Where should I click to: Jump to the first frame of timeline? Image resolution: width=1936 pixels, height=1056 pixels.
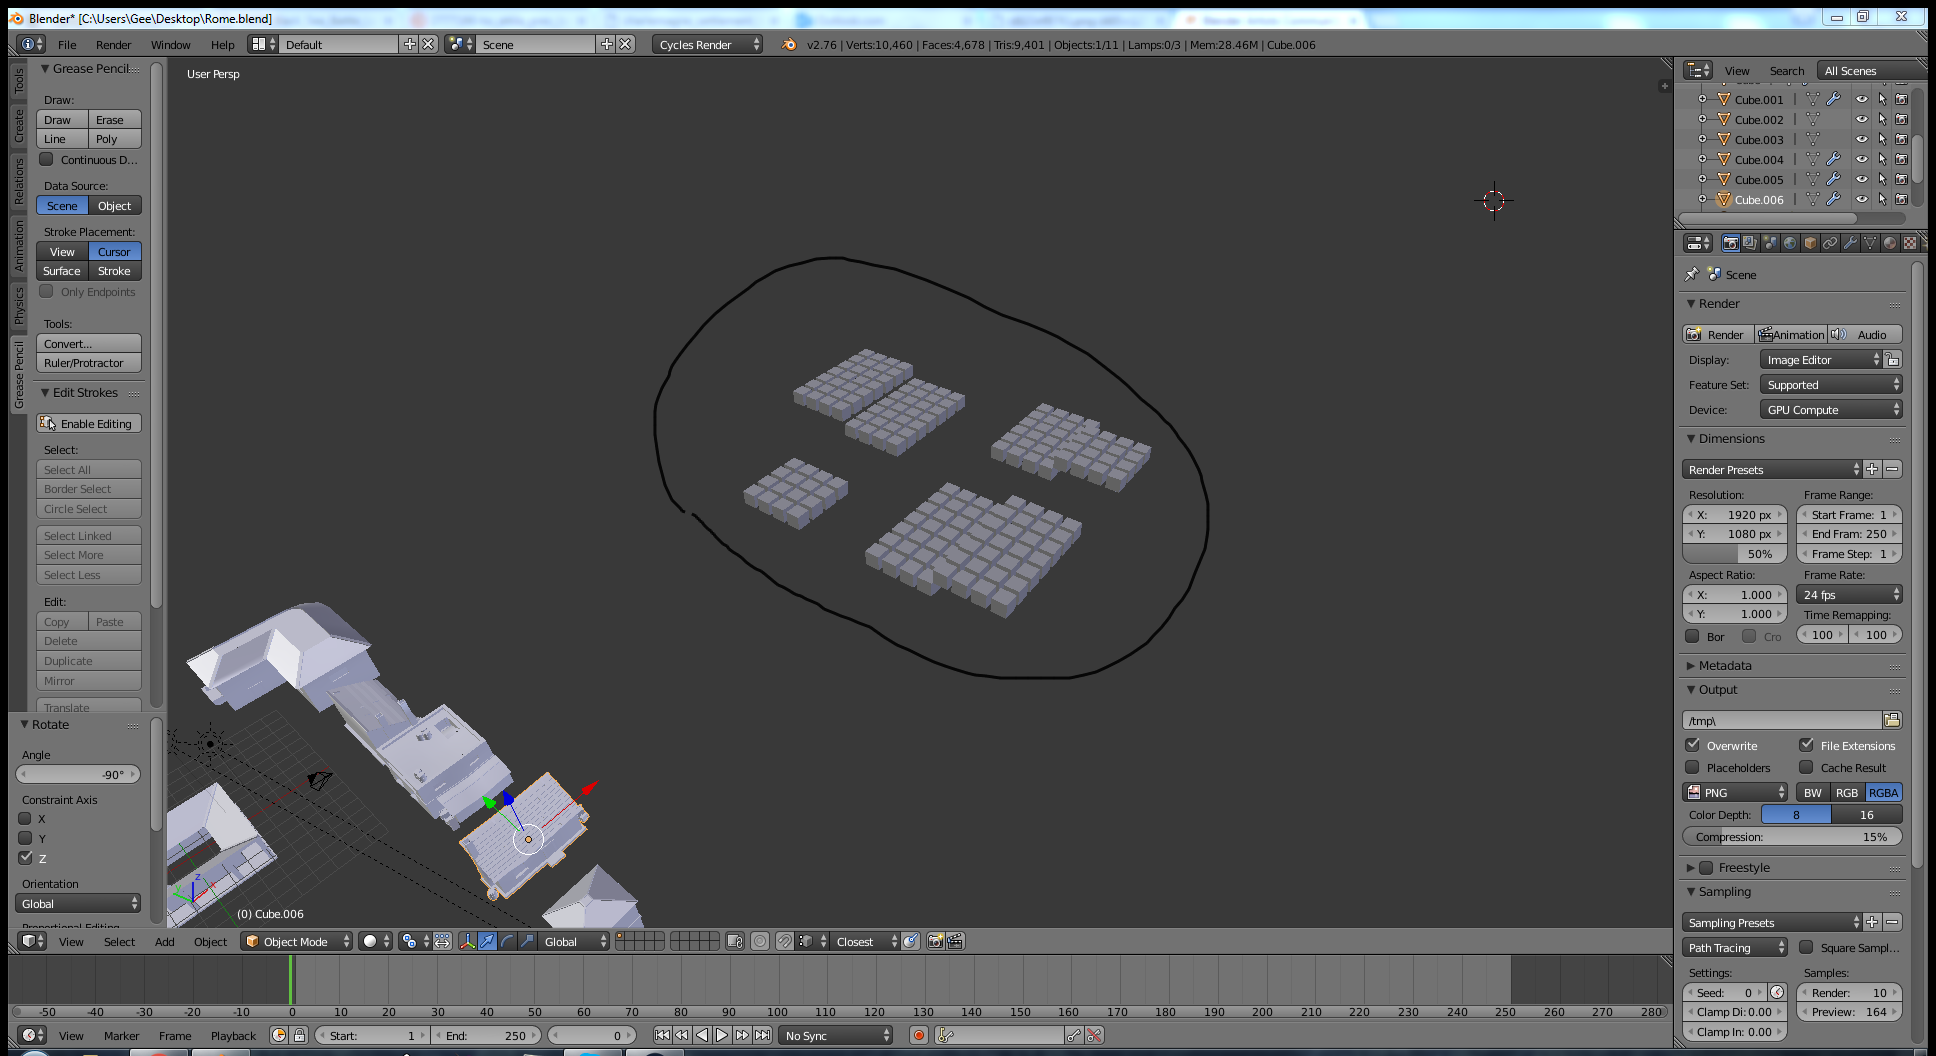(662, 1035)
